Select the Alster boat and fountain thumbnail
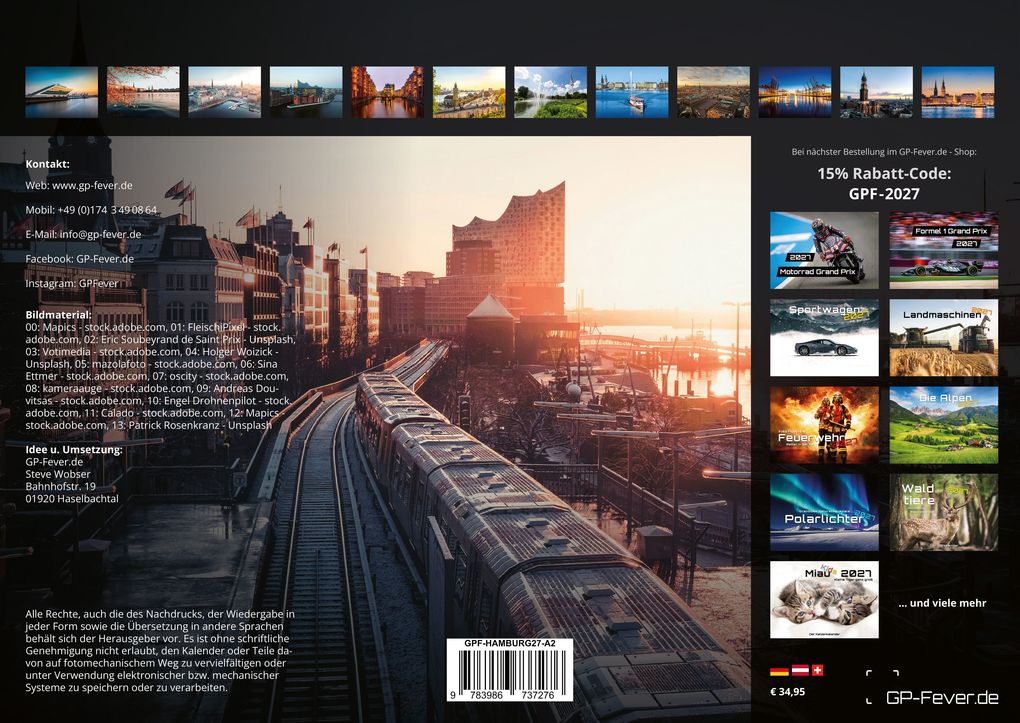 pos(632,92)
